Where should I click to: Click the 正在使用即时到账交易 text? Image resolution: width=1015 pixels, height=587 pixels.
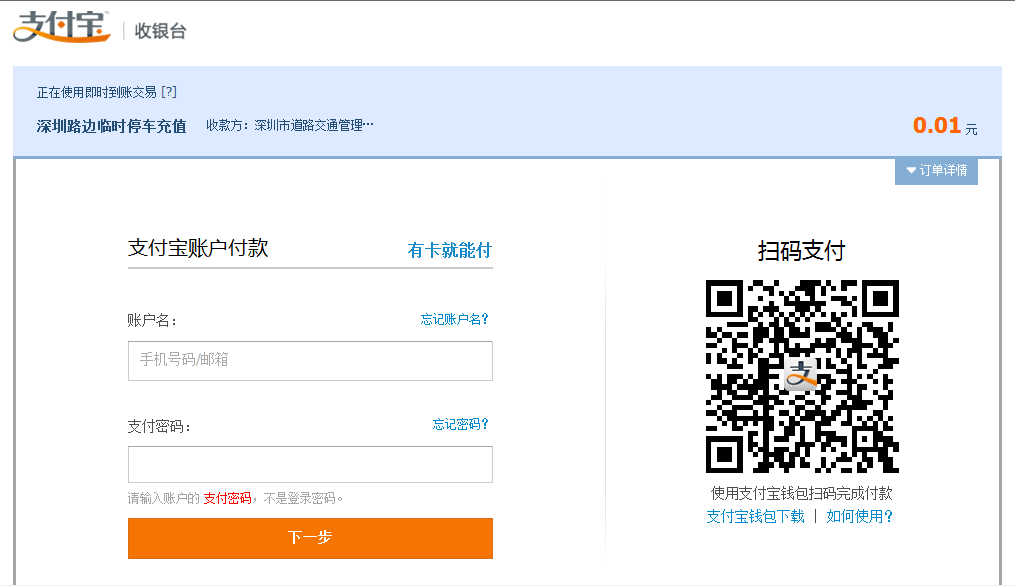point(96,92)
